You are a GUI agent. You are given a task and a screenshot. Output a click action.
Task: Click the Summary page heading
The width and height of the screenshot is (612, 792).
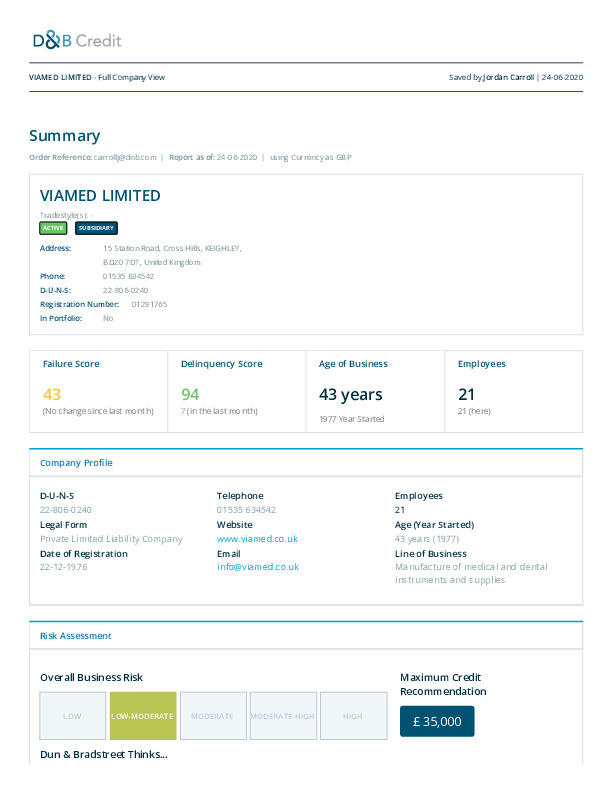coord(64,136)
